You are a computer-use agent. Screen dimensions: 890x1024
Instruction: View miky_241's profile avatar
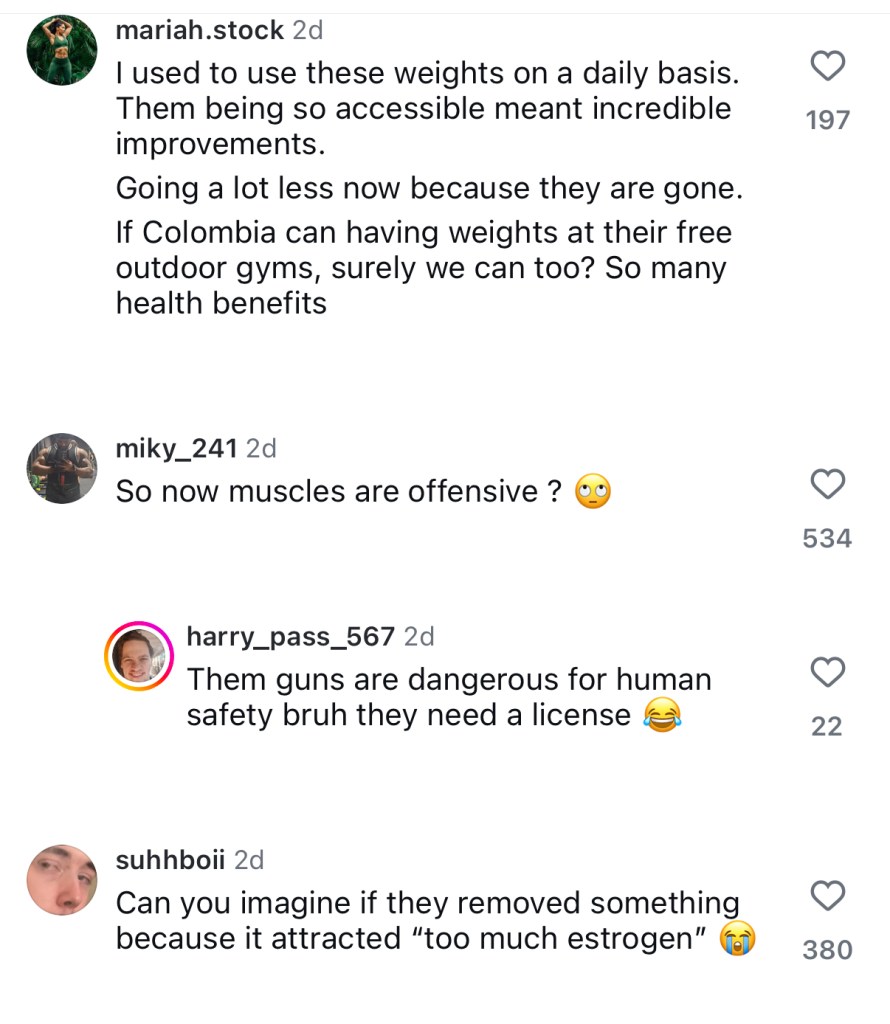point(61,468)
